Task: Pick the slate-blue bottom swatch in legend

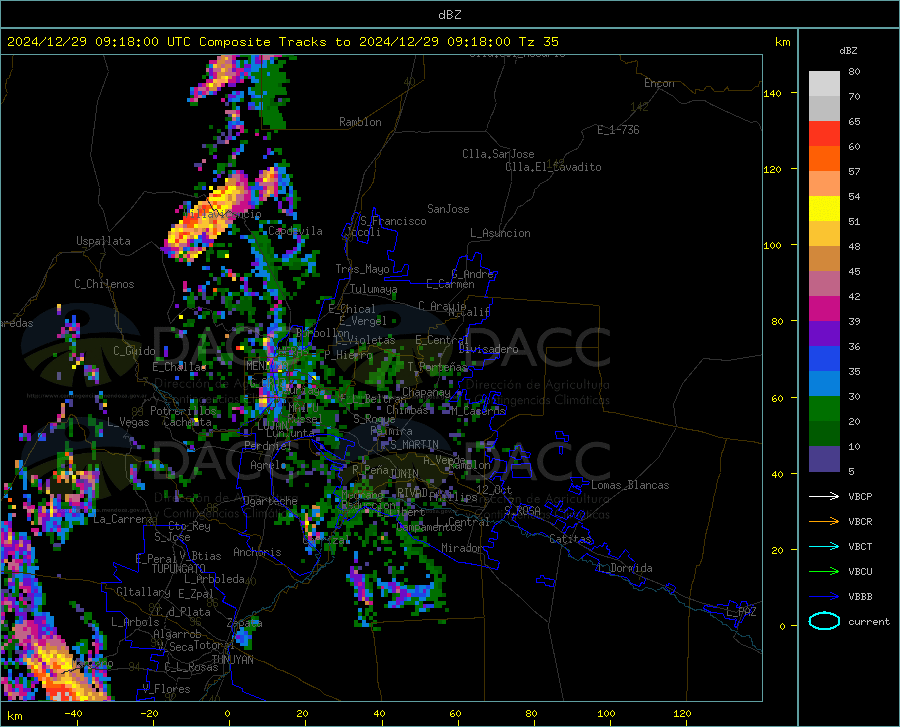Action: click(x=824, y=458)
